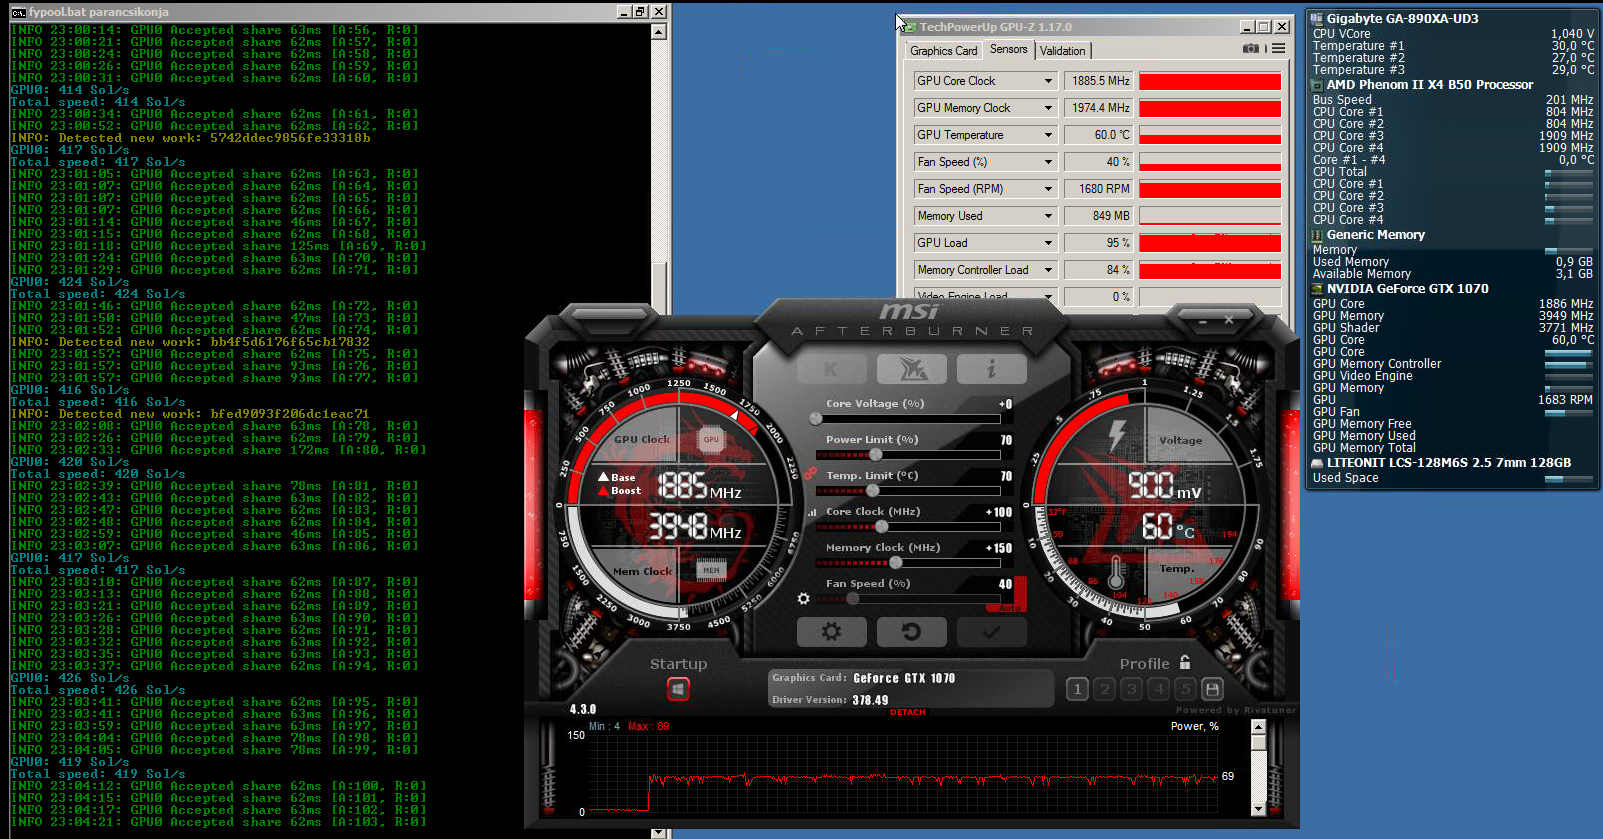The height and width of the screenshot is (839, 1603).
Task: Select profile slot 4
Action: (x=1158, y=689)
